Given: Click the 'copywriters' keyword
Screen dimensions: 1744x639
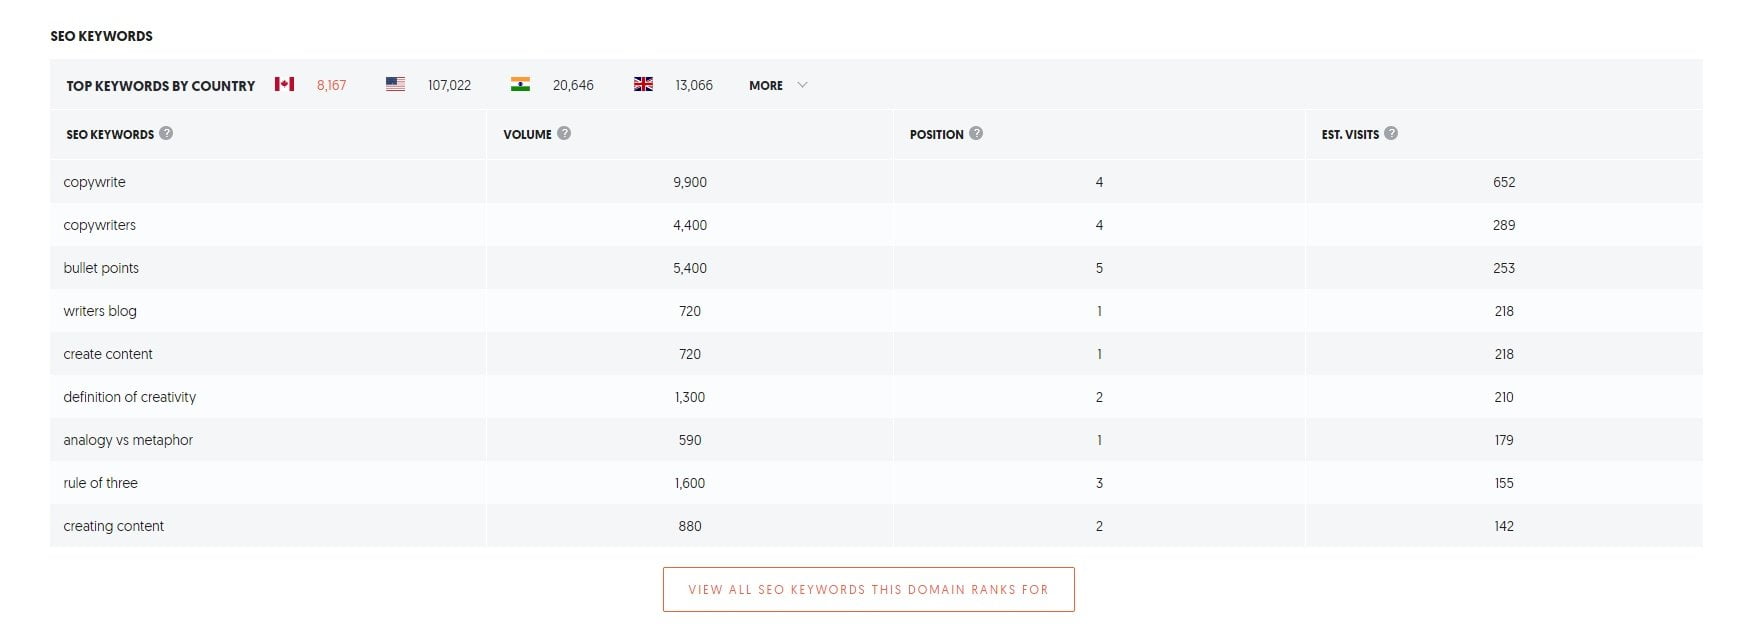Looking at the screenshot, I should coord(99,225).
